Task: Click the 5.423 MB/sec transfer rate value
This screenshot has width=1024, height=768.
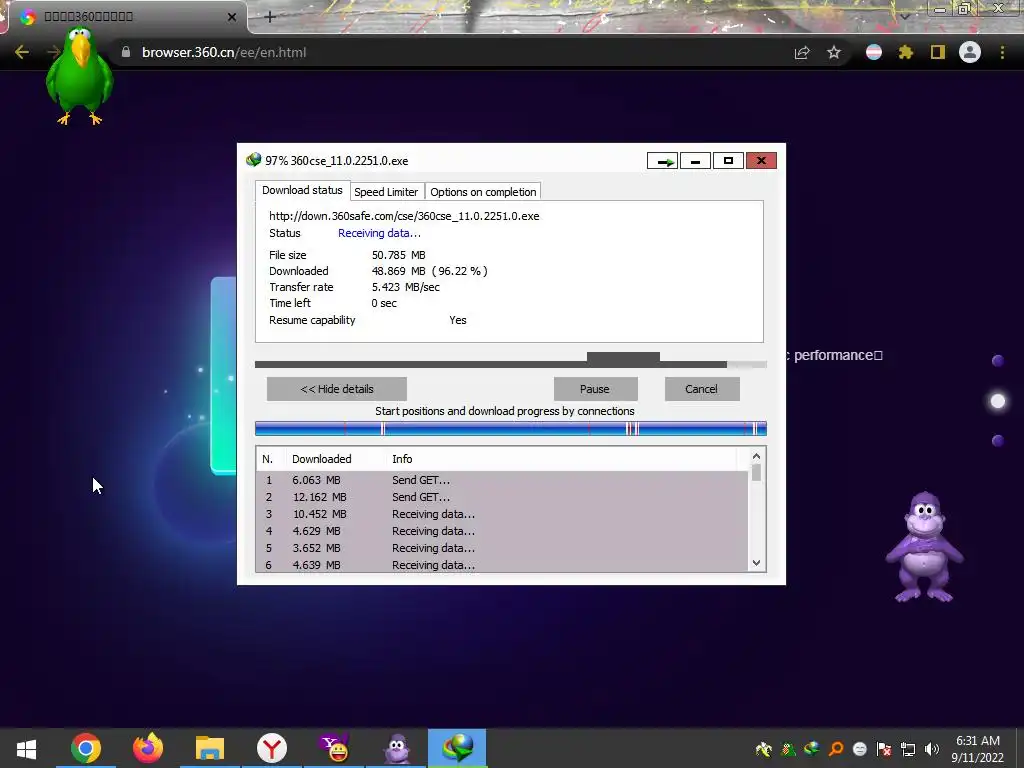Action: point(406,287)
